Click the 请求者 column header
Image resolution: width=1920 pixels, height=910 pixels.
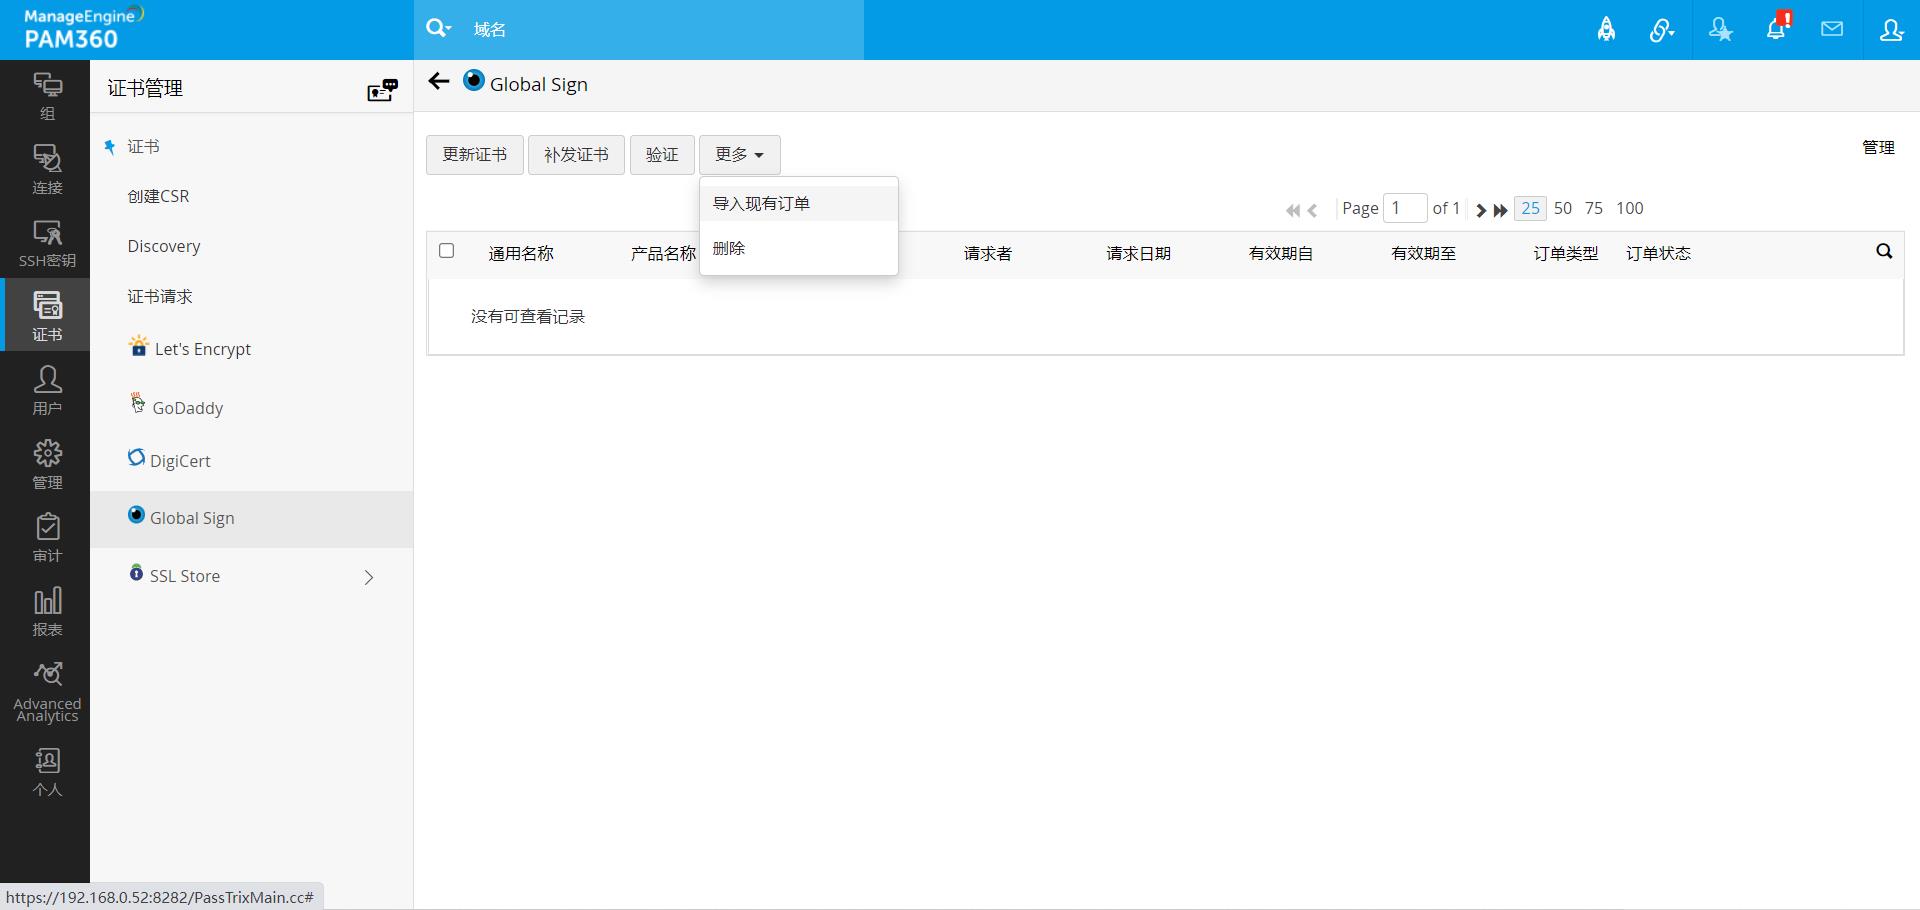coord(988,254)
